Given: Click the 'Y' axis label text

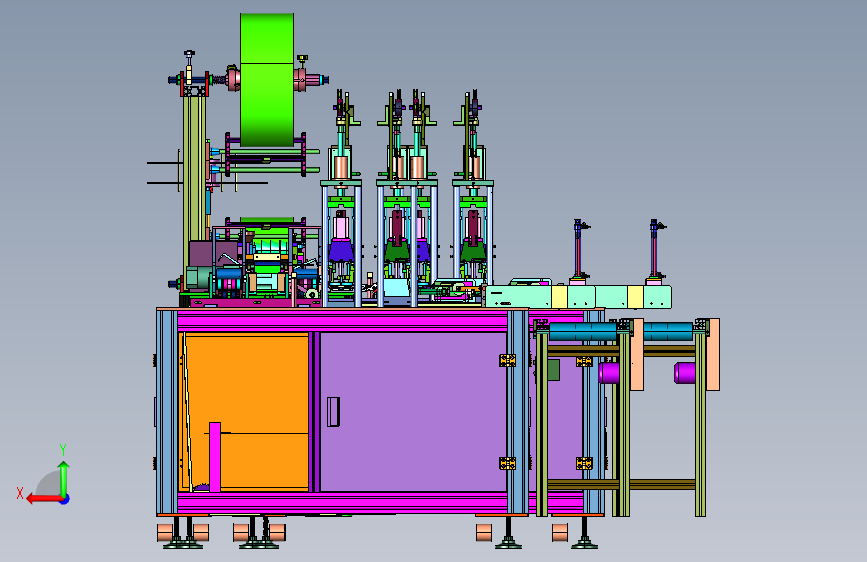Looking at the screenshot, I should pos(63,450).
